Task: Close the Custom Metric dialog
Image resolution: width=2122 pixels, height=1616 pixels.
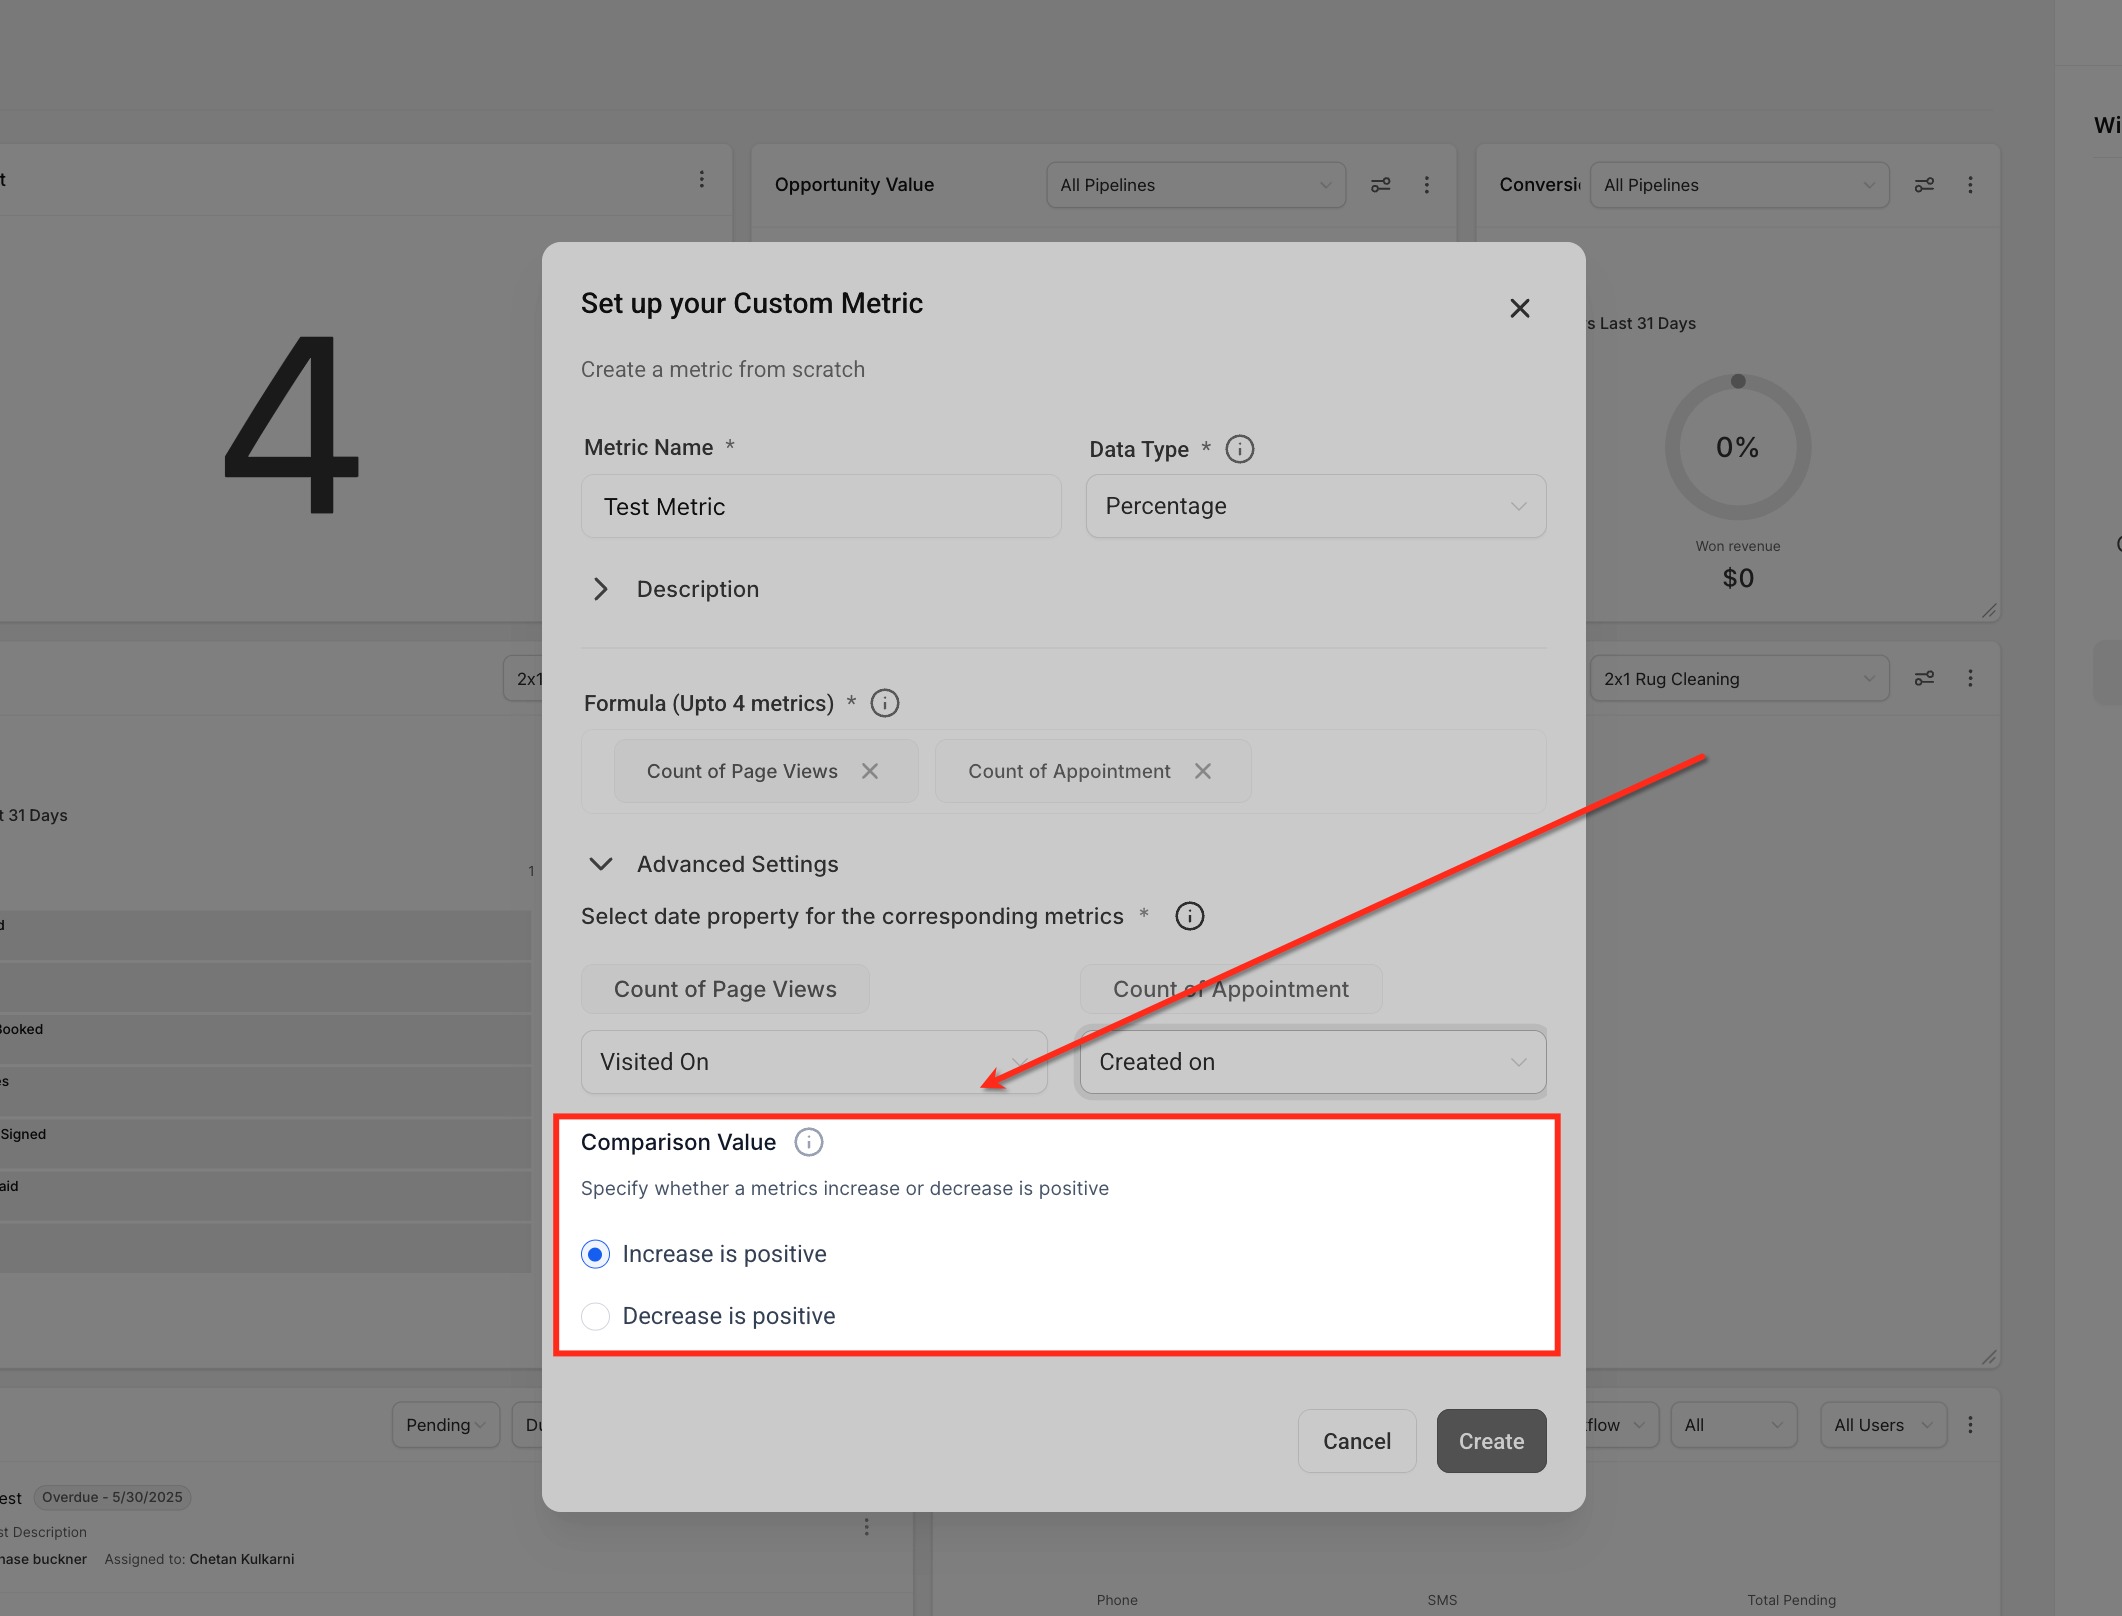Action: 1519,308
